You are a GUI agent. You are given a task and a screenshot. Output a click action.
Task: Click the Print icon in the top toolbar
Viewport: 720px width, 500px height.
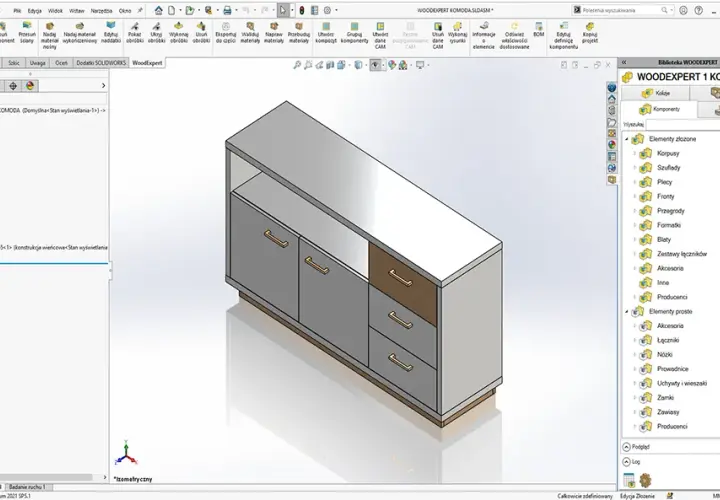coord(227,10)
